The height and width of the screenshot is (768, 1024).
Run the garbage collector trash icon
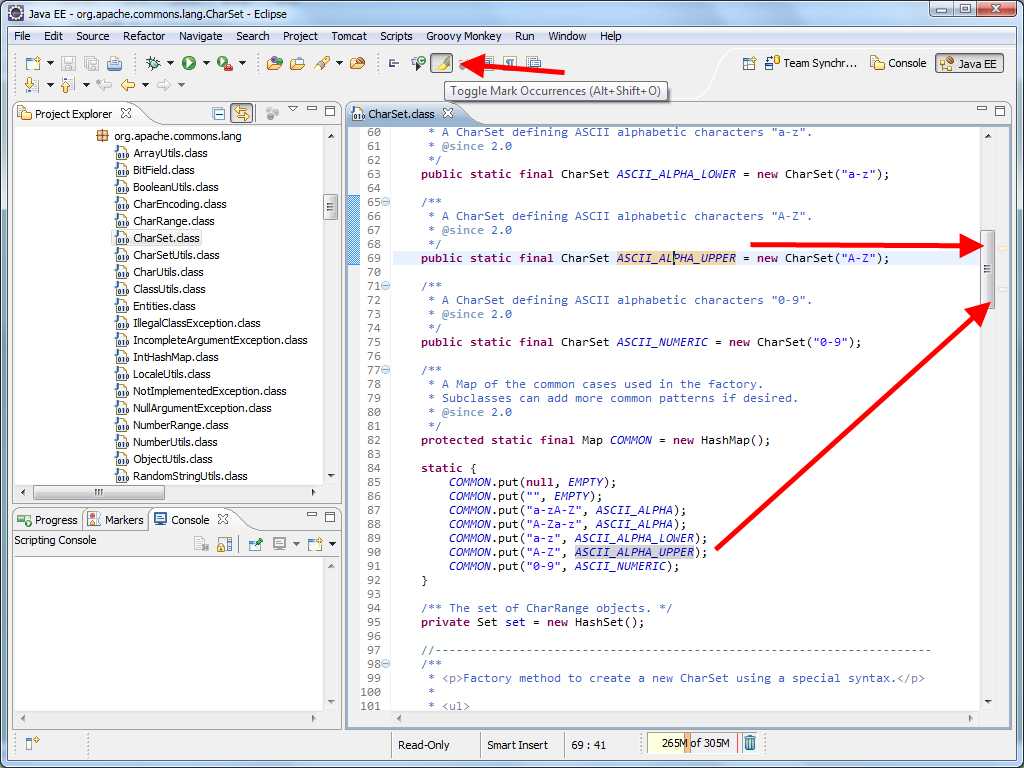click(x=750, y=743)
